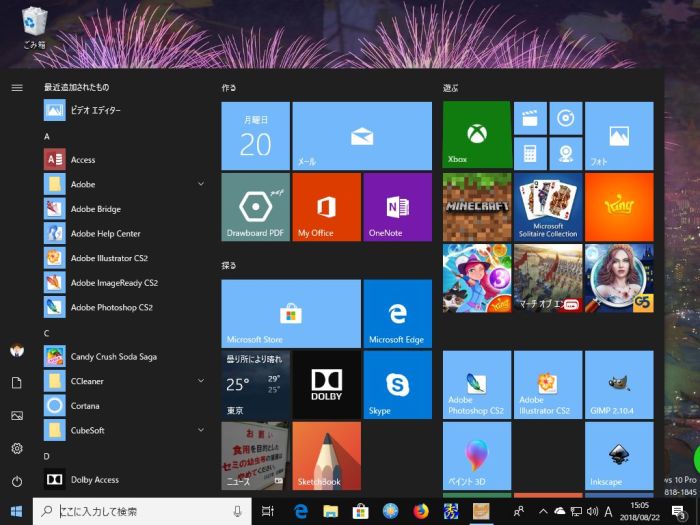Screen dimensions: 700x525
Task: Open the Microsoft Edge tile
Action: [397, 313]
